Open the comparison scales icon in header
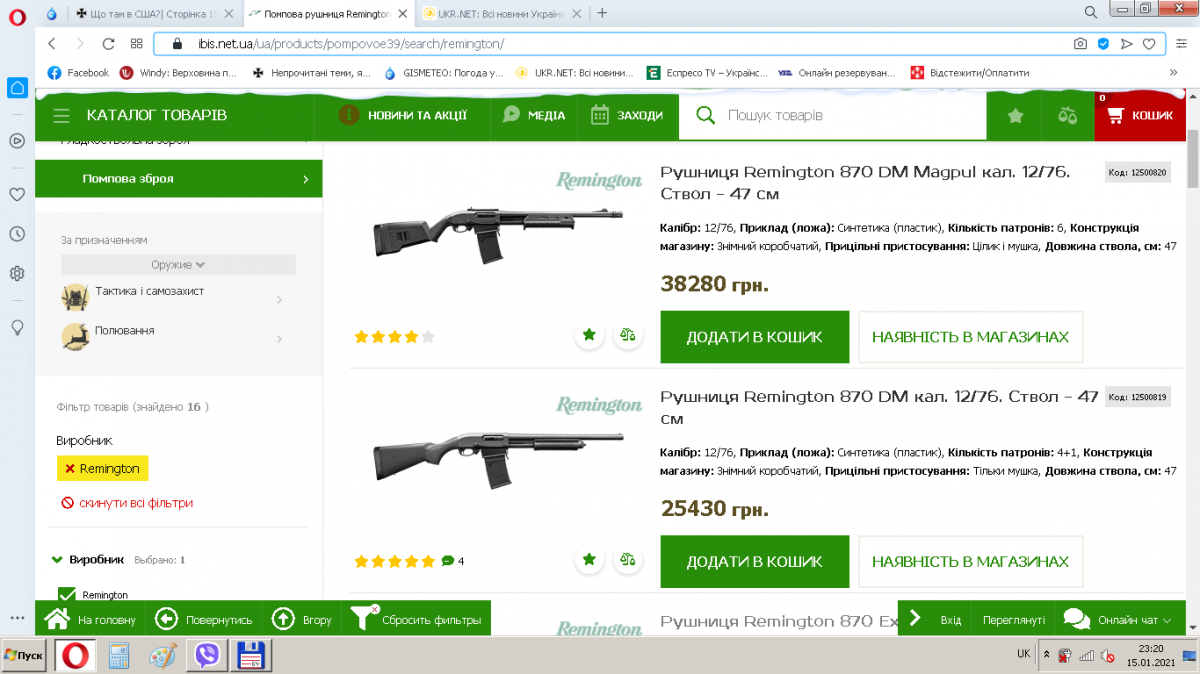This screenshot has height=674, width=1200. [x=1068, y=116]
